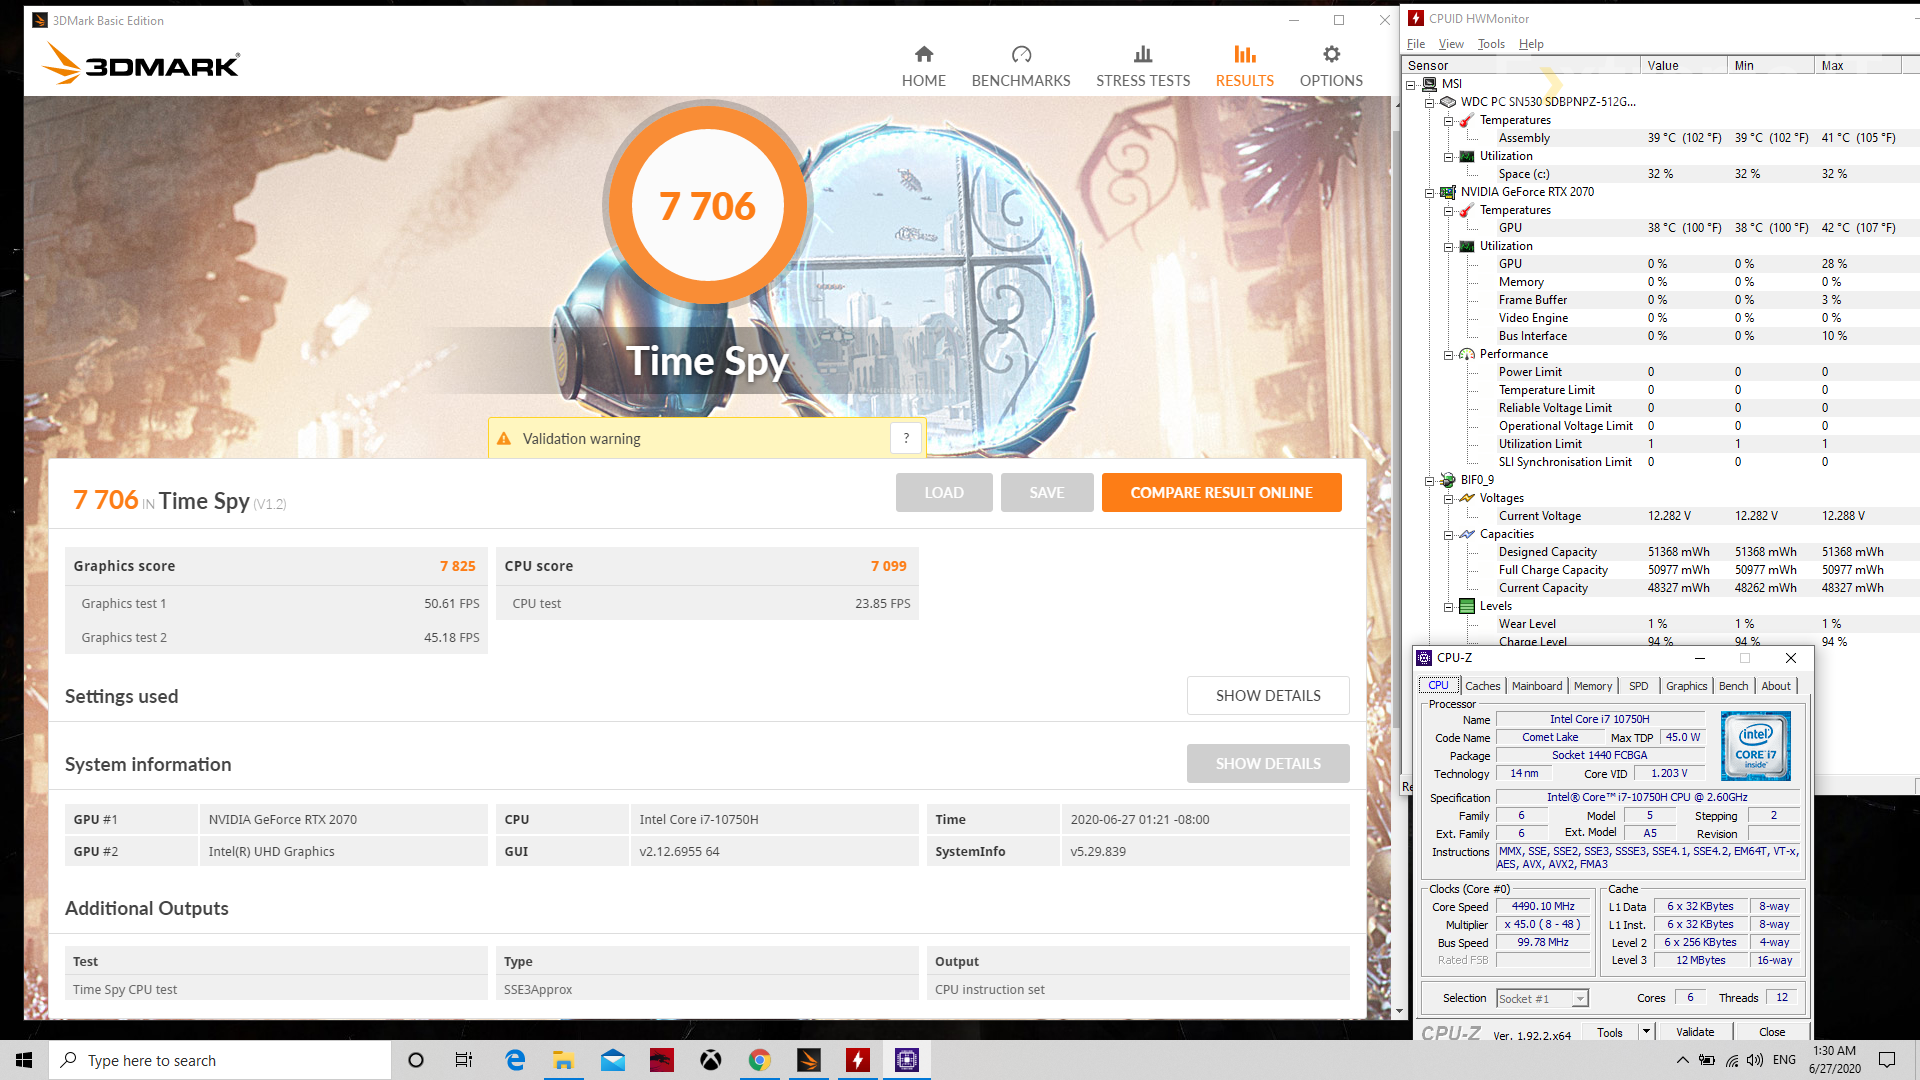Viewport: 1920px width, 1080px height.
Task: Switch to CPU-Z Mainboard tab
Action: pos(1537,686)
